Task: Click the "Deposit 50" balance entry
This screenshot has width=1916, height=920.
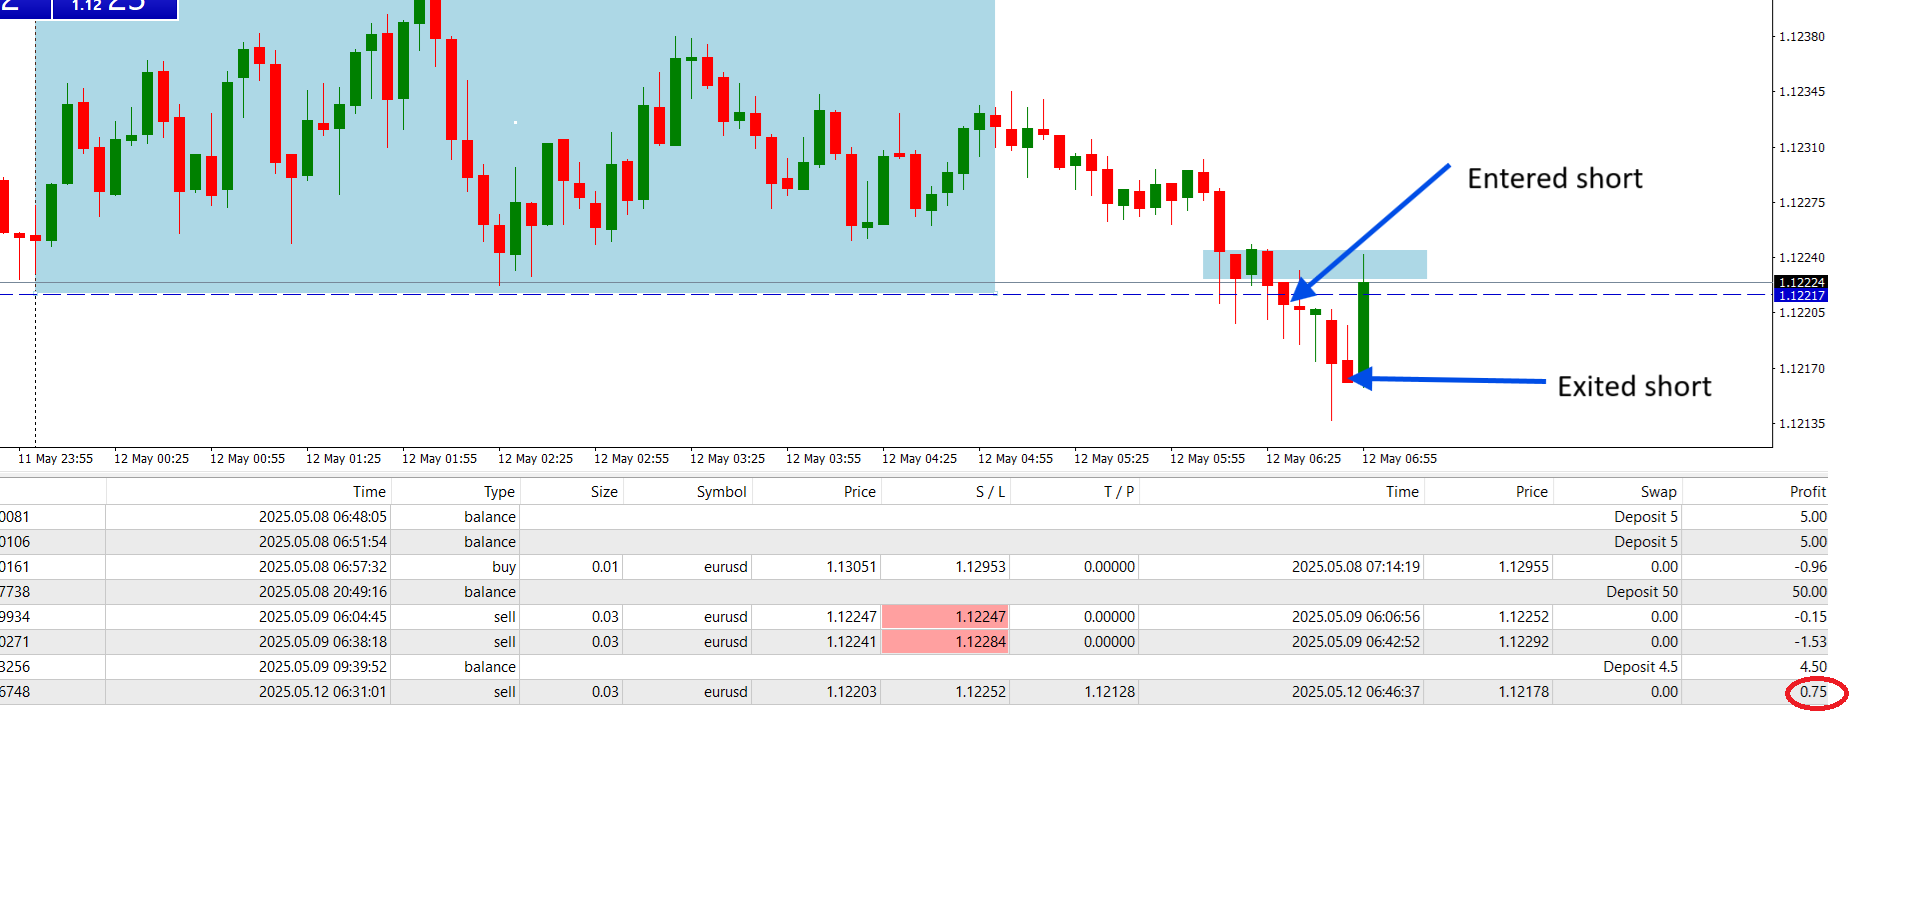Action: tap(1641, 592)
